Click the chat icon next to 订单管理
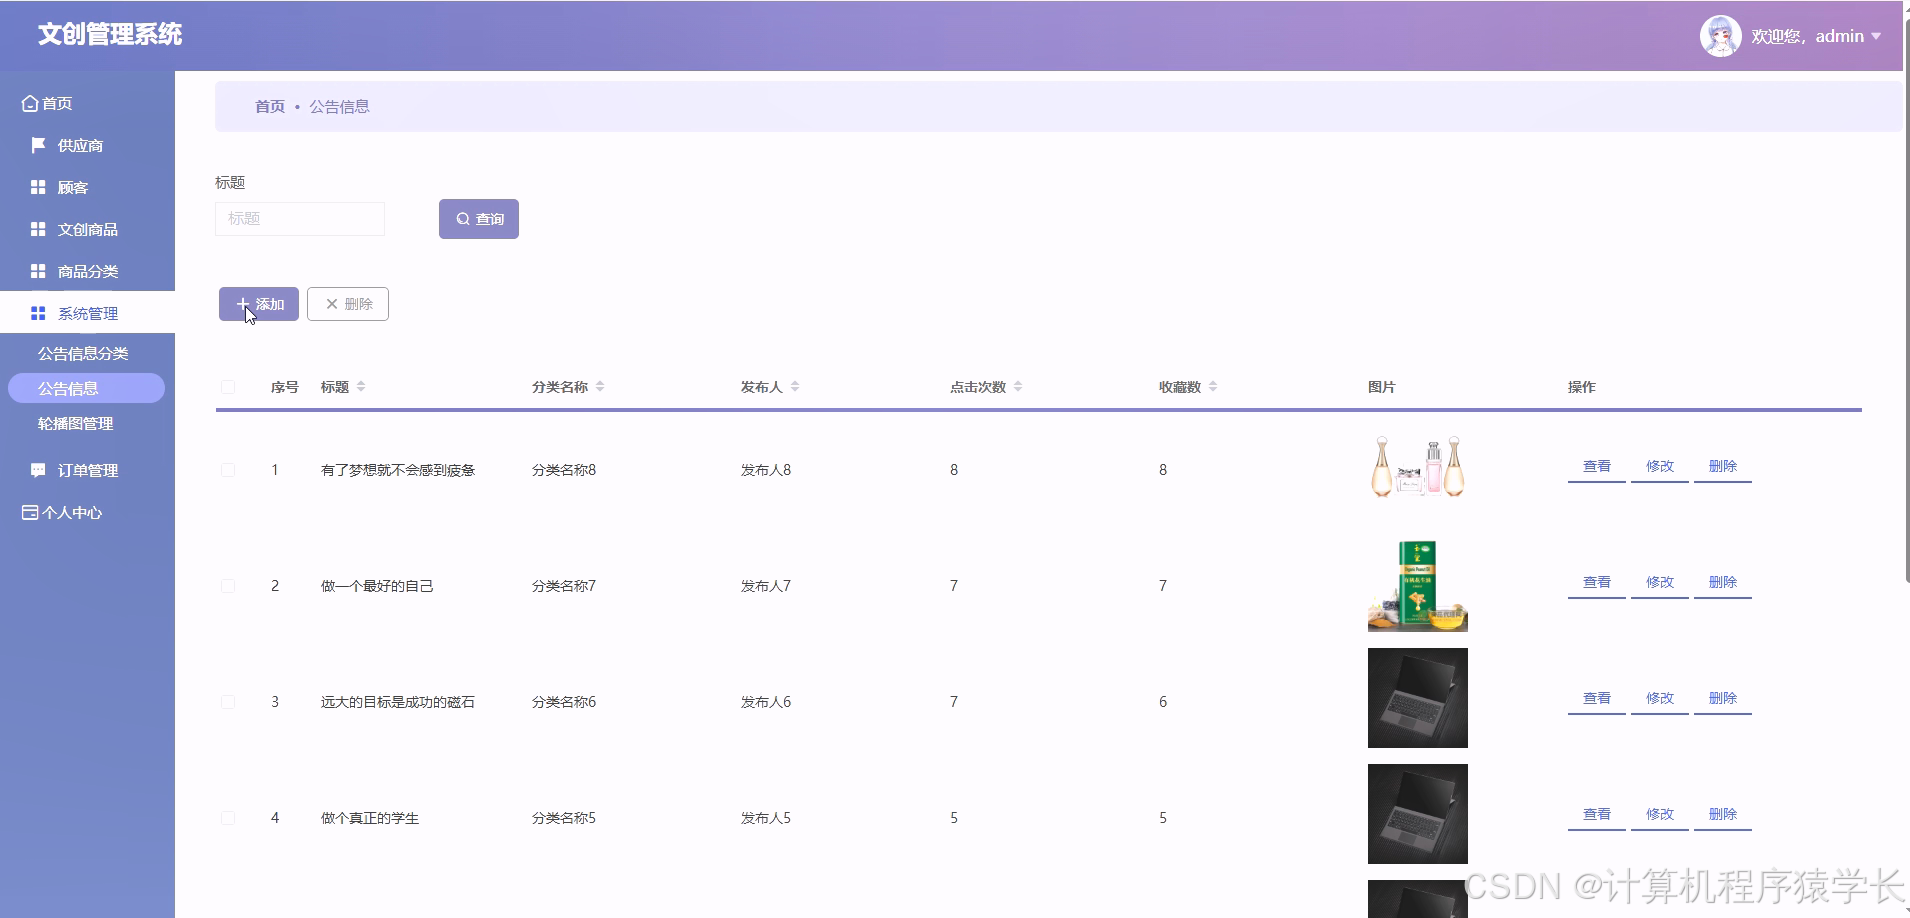 pyautogui.click(x=38, y=470)
